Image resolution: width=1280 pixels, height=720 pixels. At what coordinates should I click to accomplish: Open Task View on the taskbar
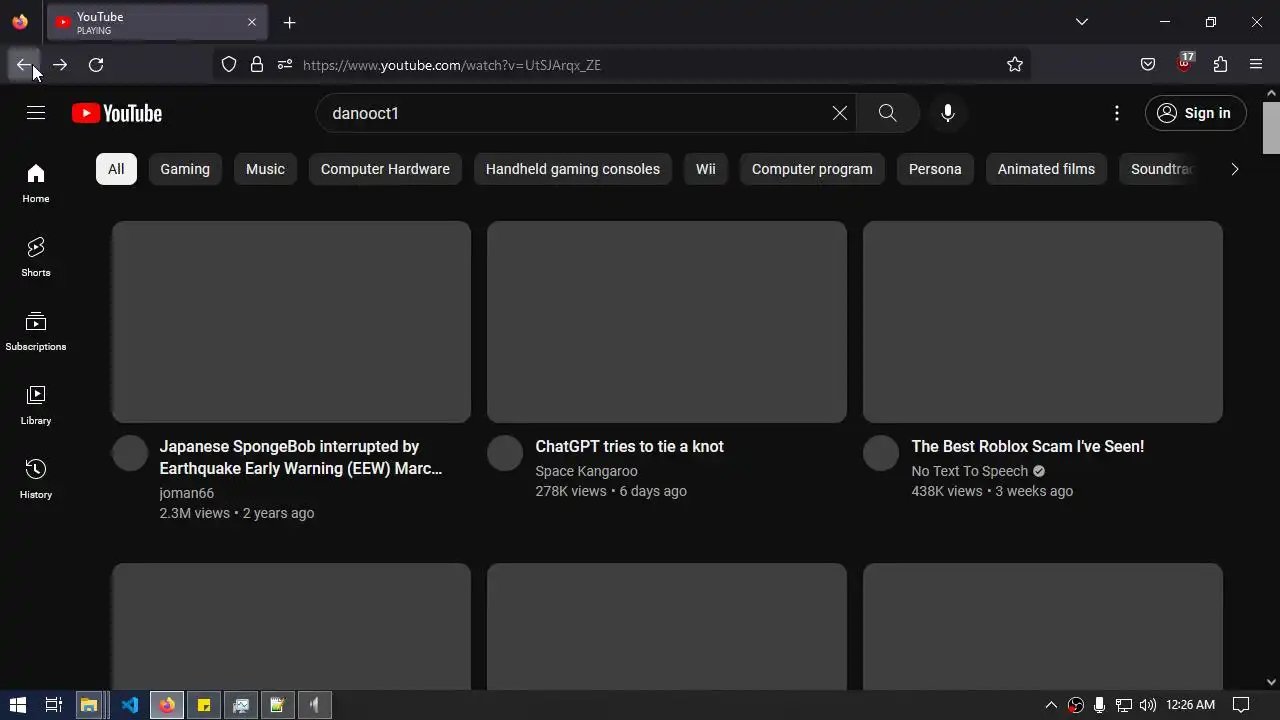[54, 705]
